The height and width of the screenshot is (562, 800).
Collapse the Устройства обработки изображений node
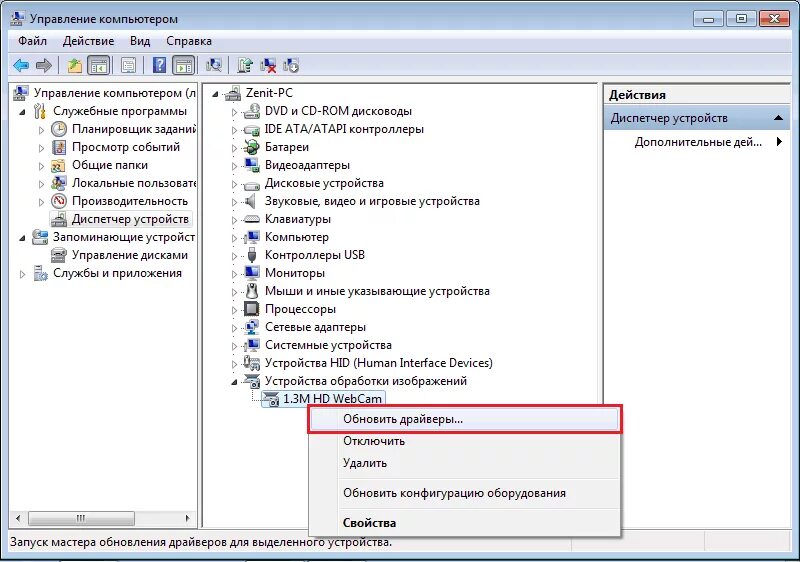234,382
